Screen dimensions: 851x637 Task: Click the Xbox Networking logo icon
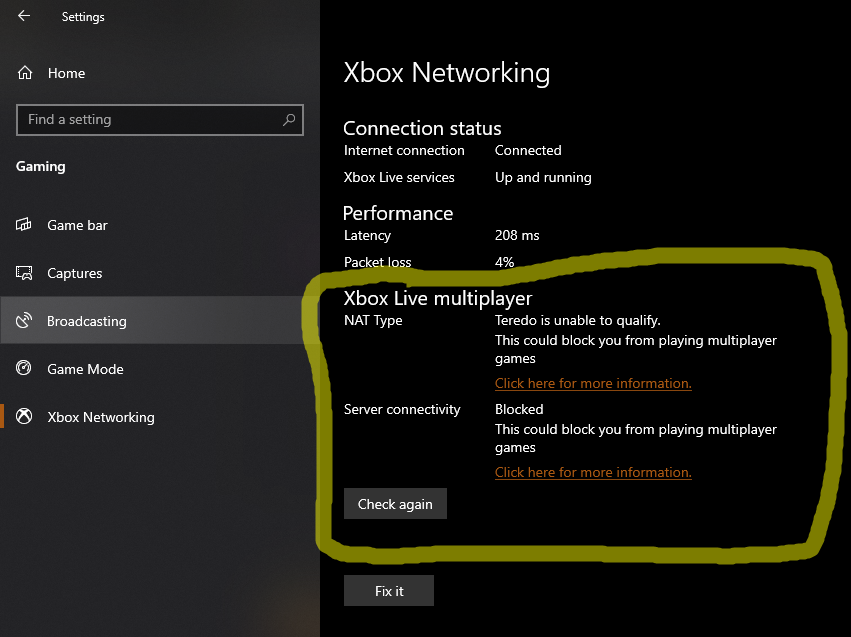point(24,416)
